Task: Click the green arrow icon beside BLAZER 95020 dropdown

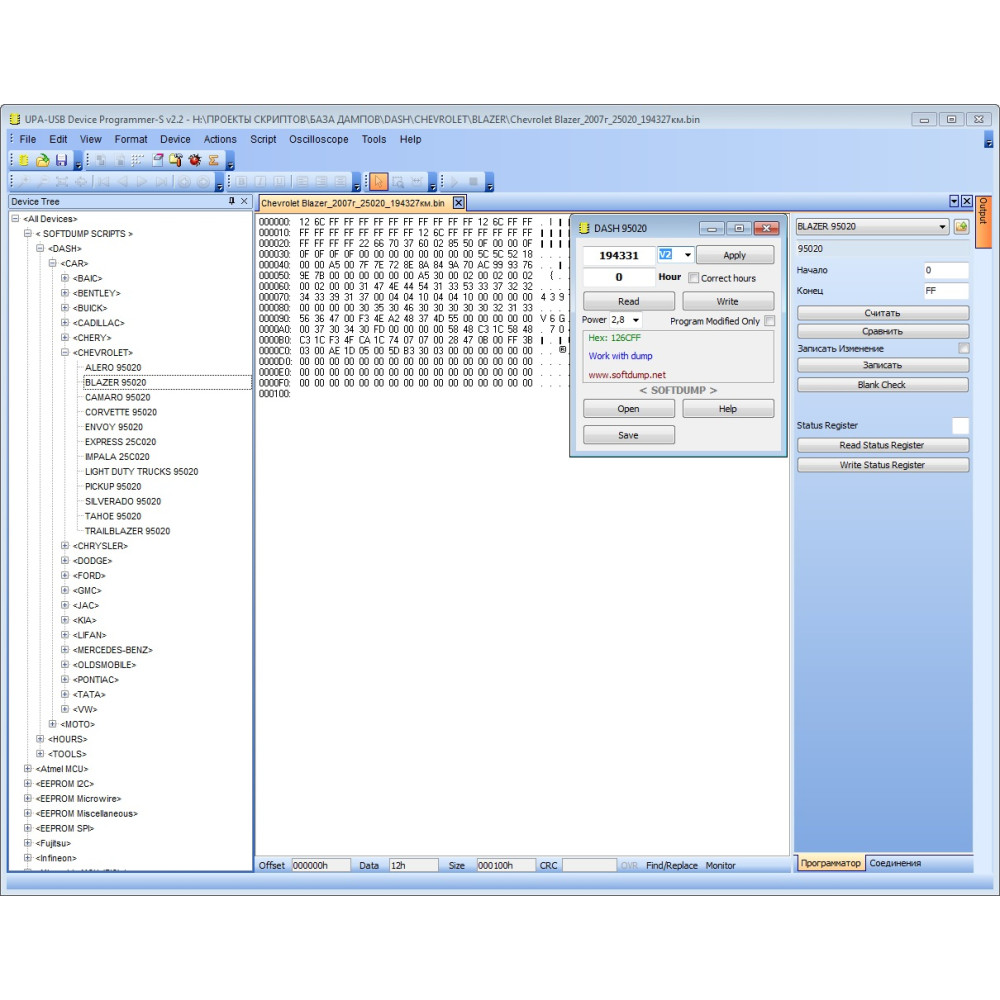Action: click(962, 226)
